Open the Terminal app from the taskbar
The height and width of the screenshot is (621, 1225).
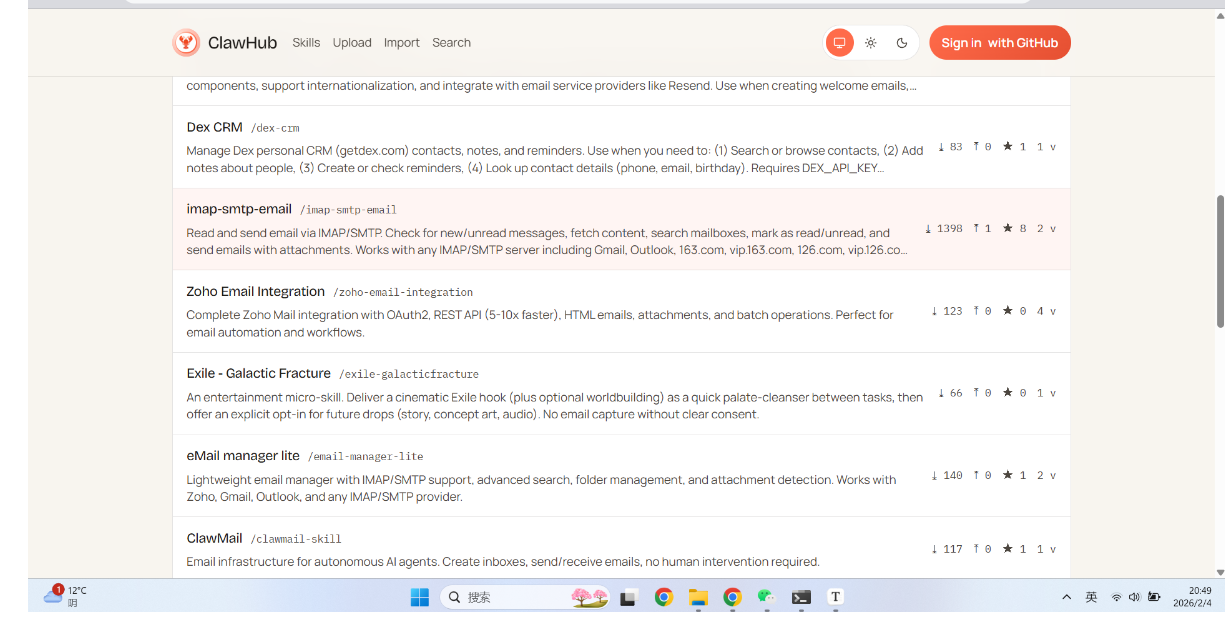[801, 598]
